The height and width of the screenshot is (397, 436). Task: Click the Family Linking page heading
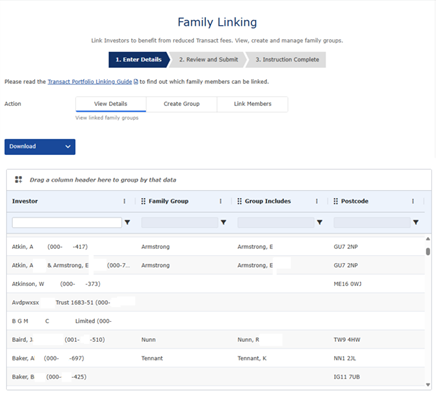tap(217, 22)
